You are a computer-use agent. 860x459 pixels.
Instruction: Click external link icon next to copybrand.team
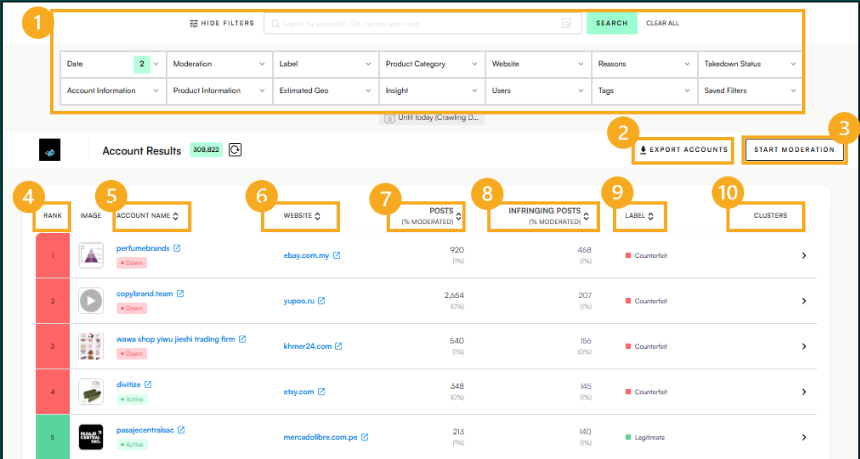(x=180, y=294)
